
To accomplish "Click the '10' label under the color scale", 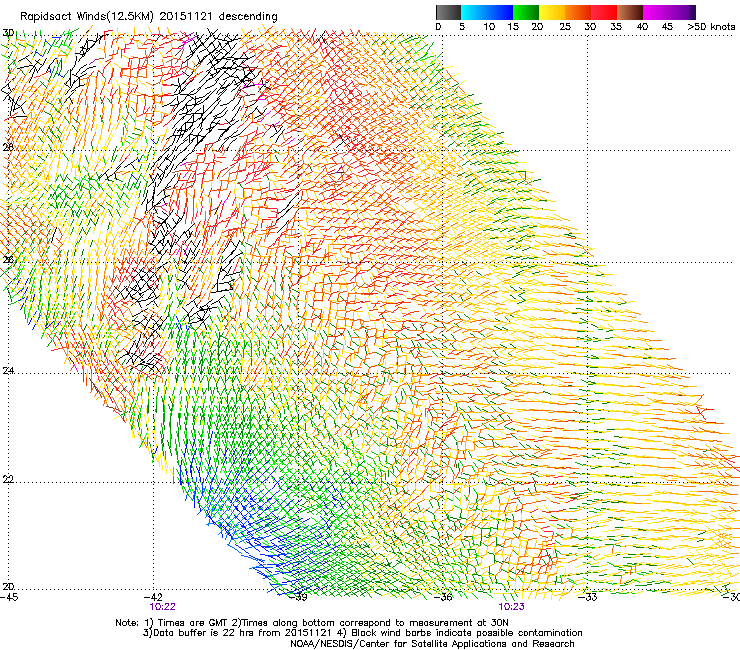I will (489, 27).
